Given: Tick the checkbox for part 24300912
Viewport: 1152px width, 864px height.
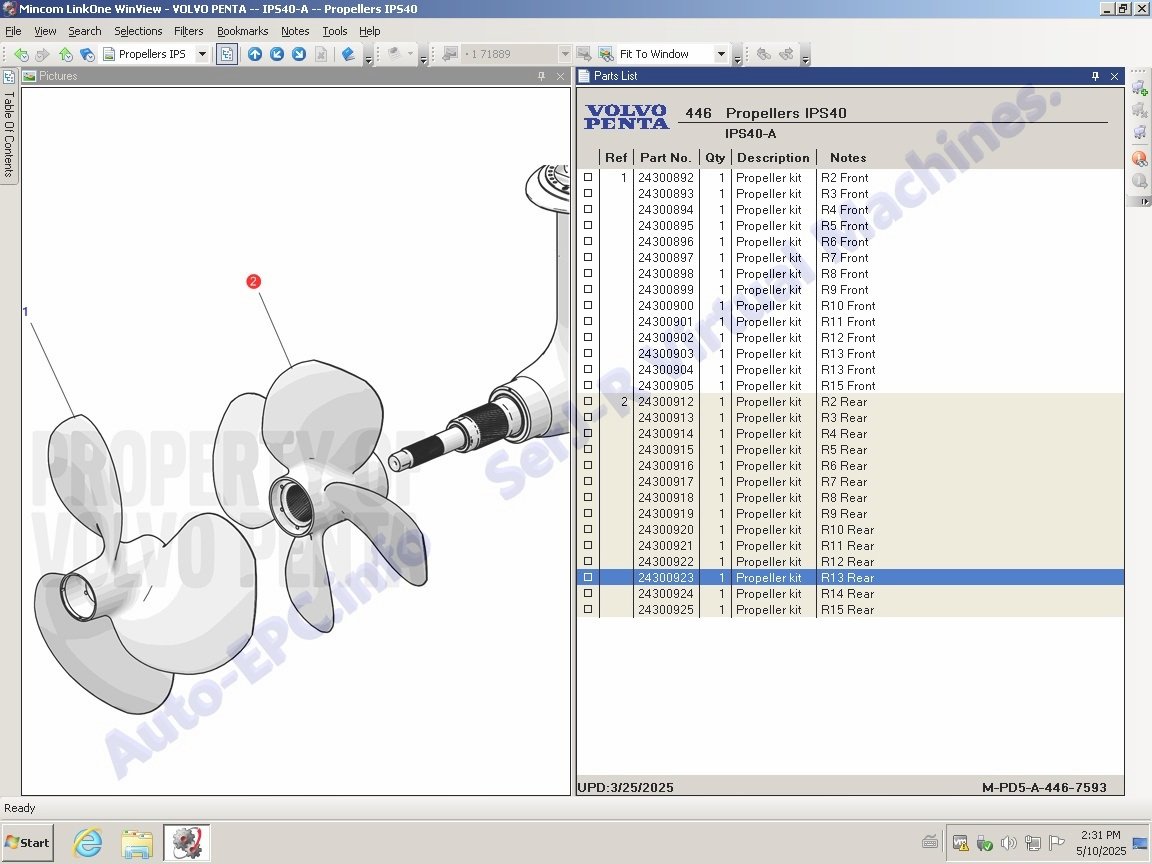Looking at the screenshot, I should (588, 402).
